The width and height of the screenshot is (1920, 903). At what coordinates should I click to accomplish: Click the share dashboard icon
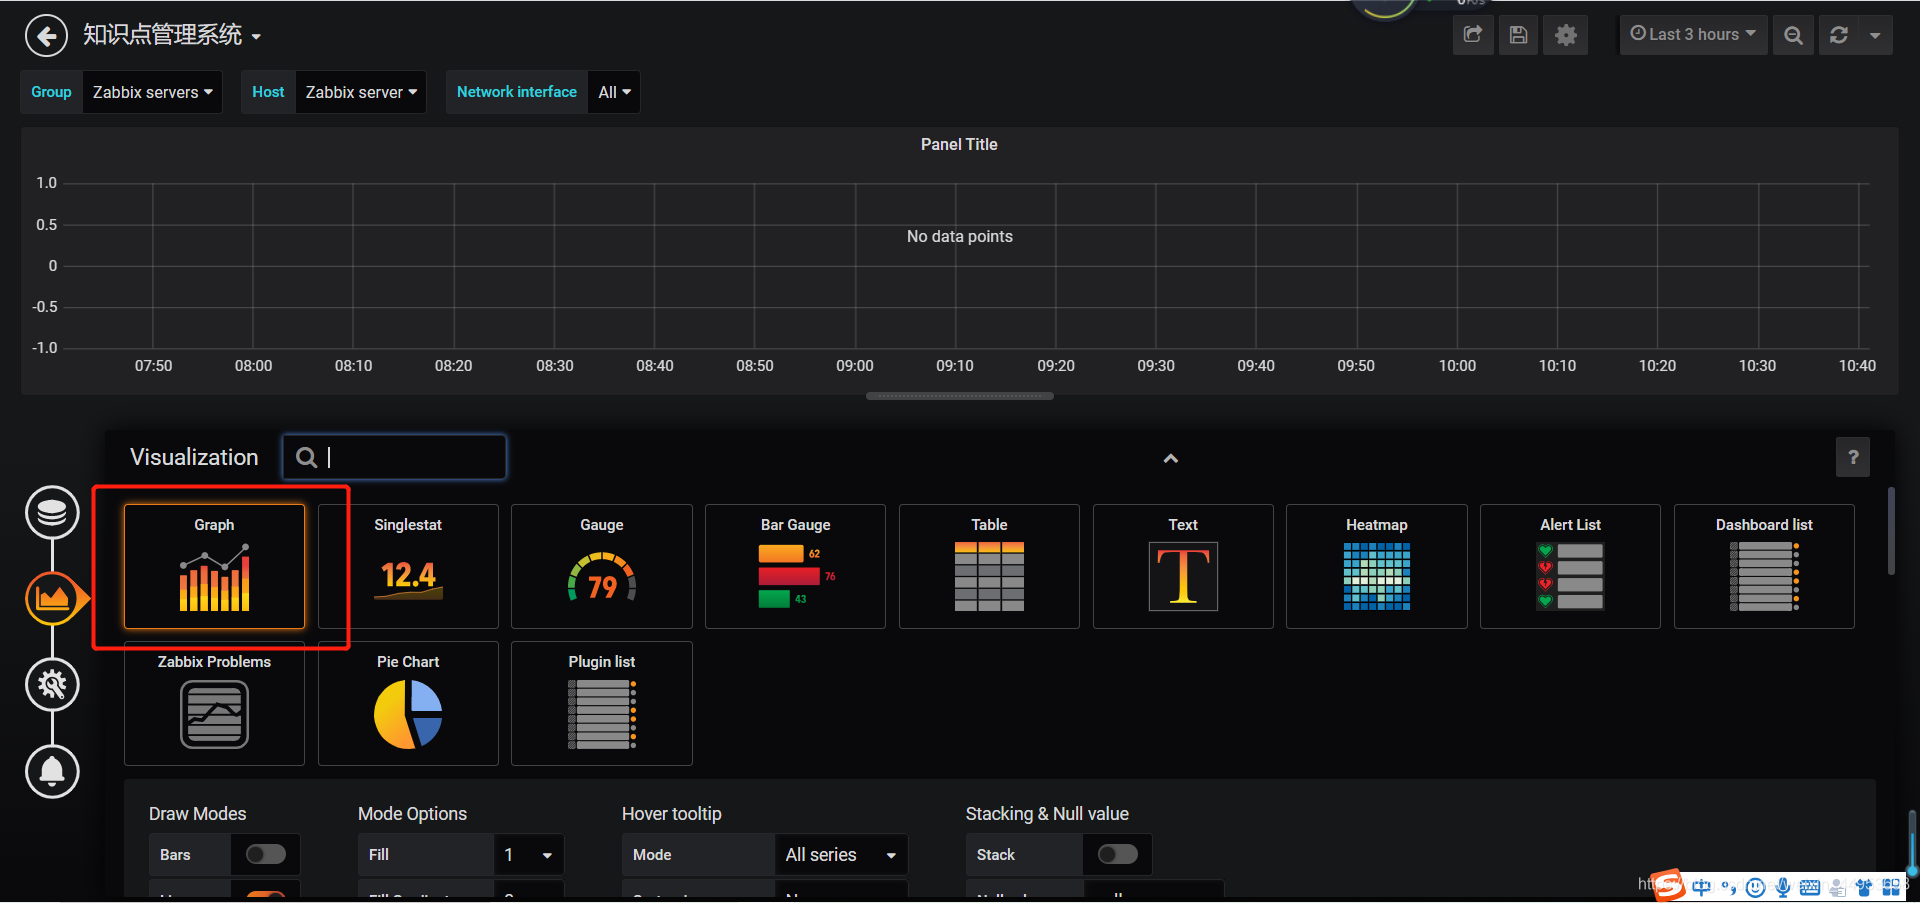point(1473,35)
